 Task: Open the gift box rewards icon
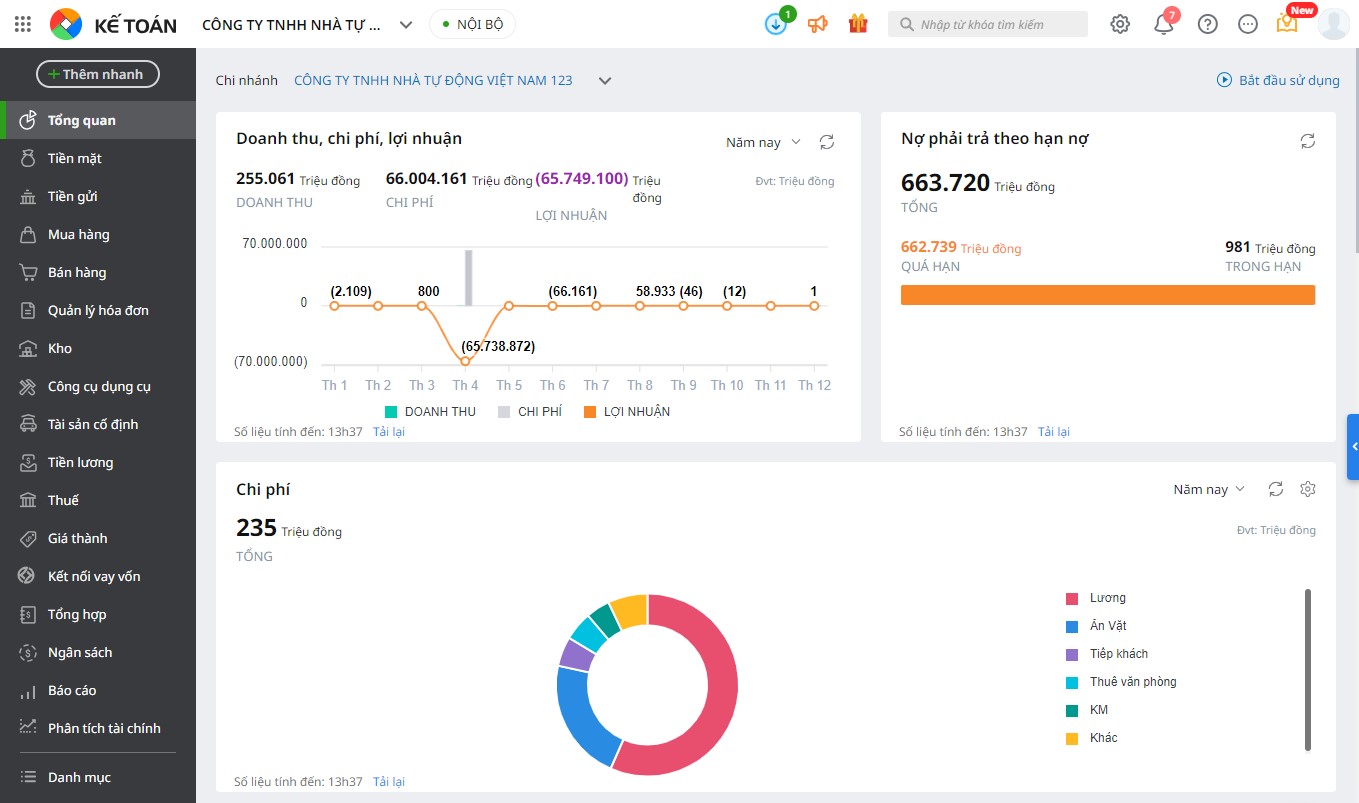coord(858,24)
